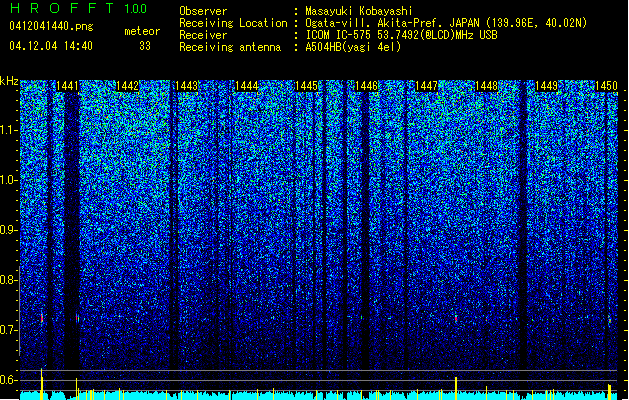This screenshot has height=400, width=629.
Task: Click the 1.0 kHz axis tick label
Action: tap(9, 180)
